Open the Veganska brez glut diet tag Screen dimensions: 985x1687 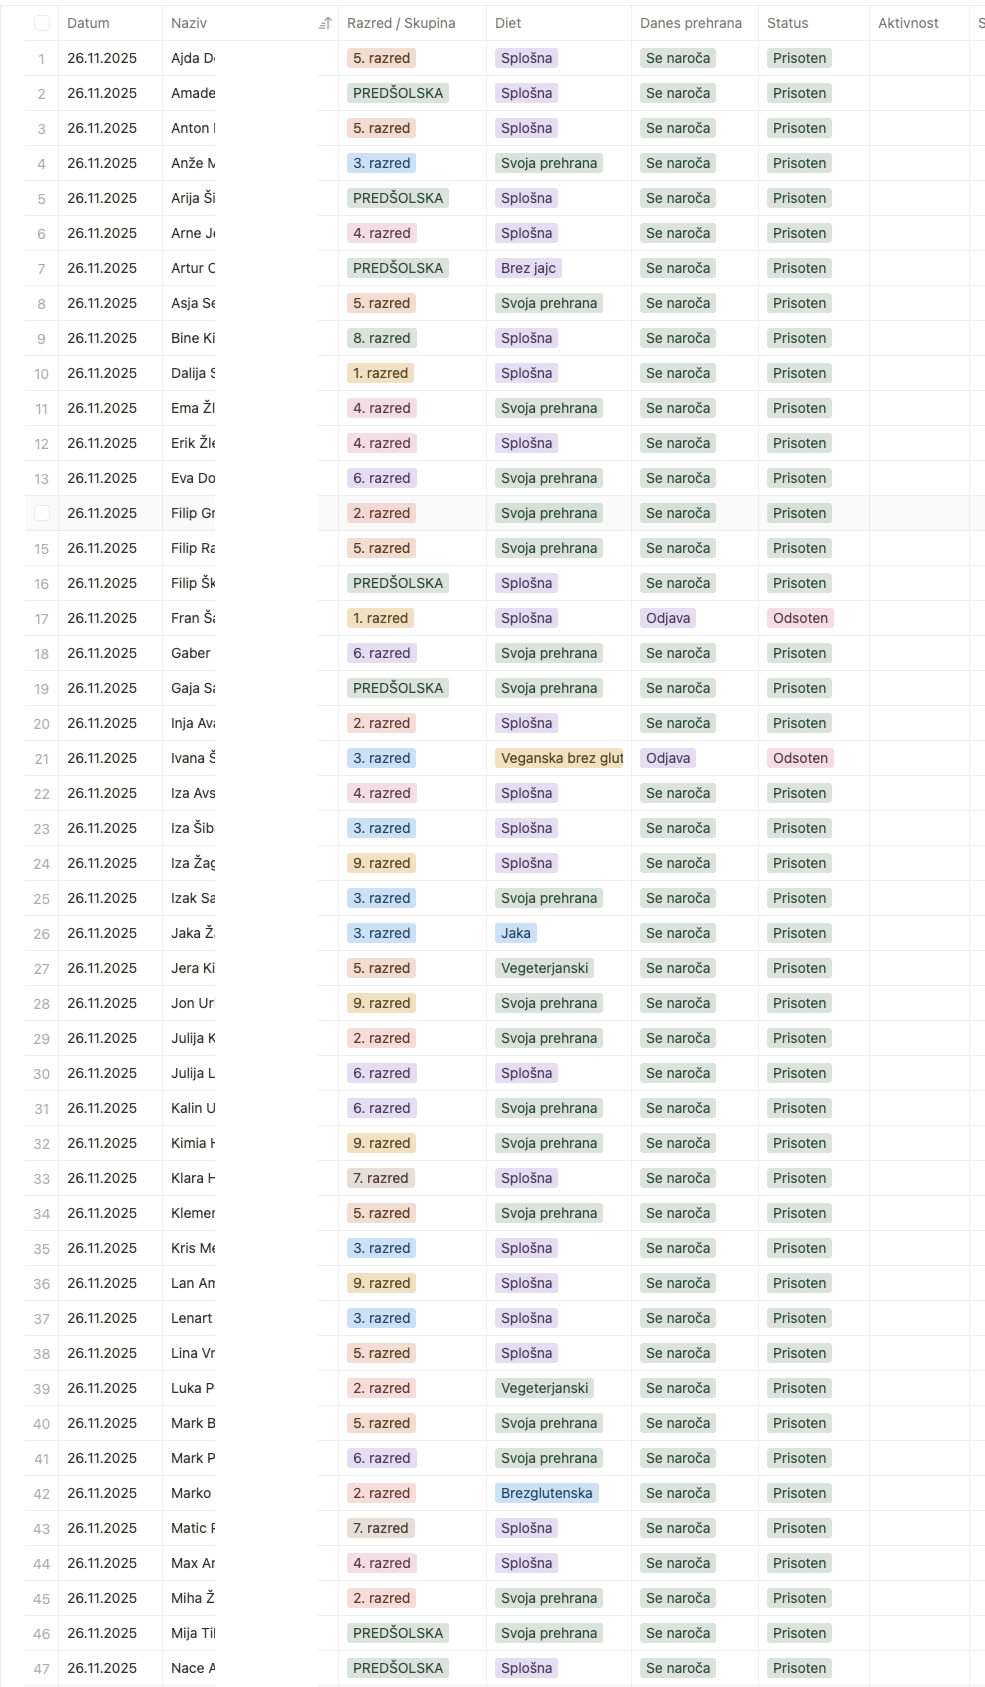click(x=561, y=758)
